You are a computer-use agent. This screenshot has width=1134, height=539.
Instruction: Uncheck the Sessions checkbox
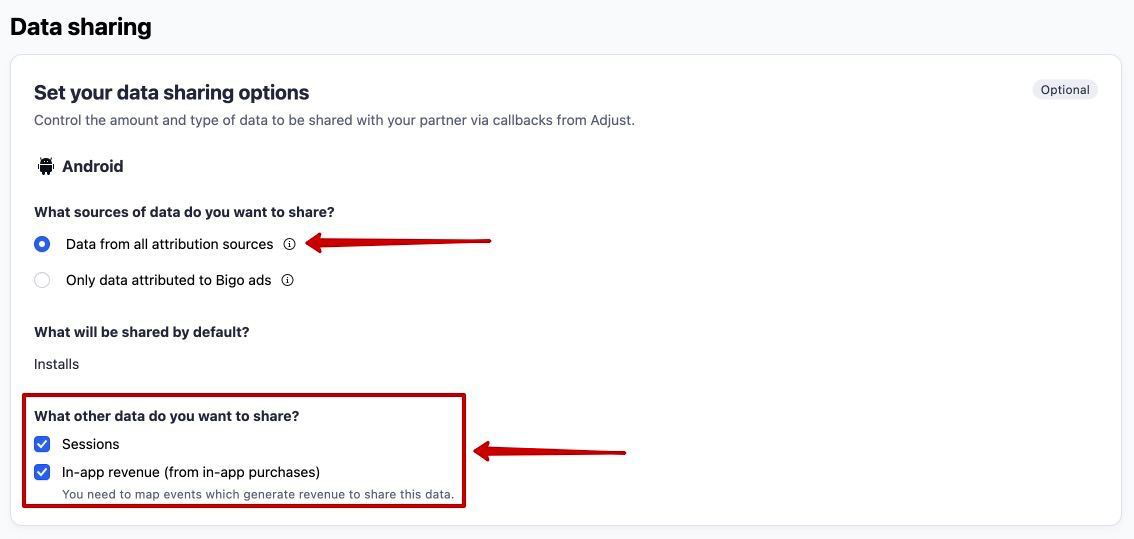click(x=42, y=443)
